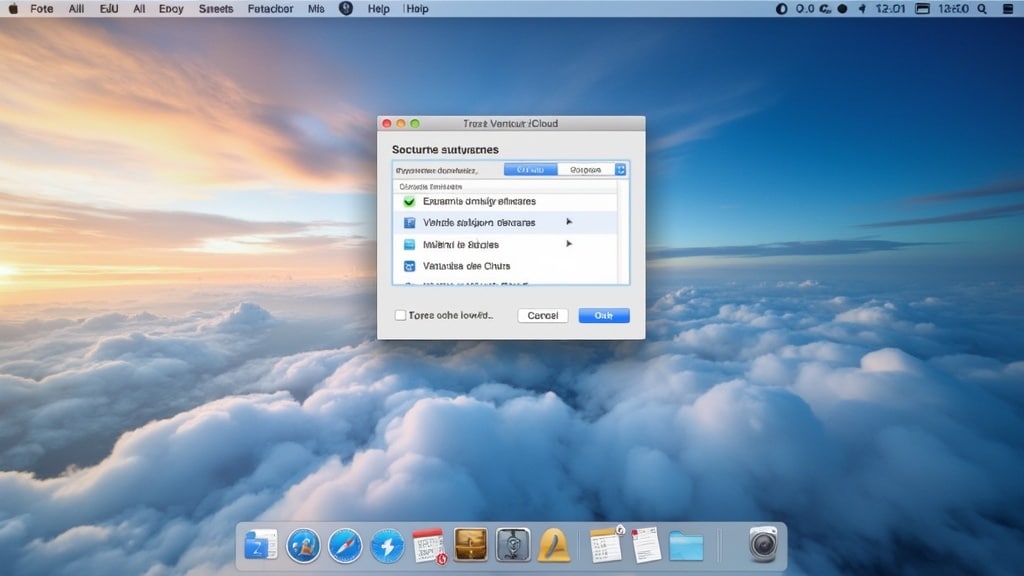
Task: Select the white 'Sopcee' segment tab in dialog
Action: (x=585, y=169)
